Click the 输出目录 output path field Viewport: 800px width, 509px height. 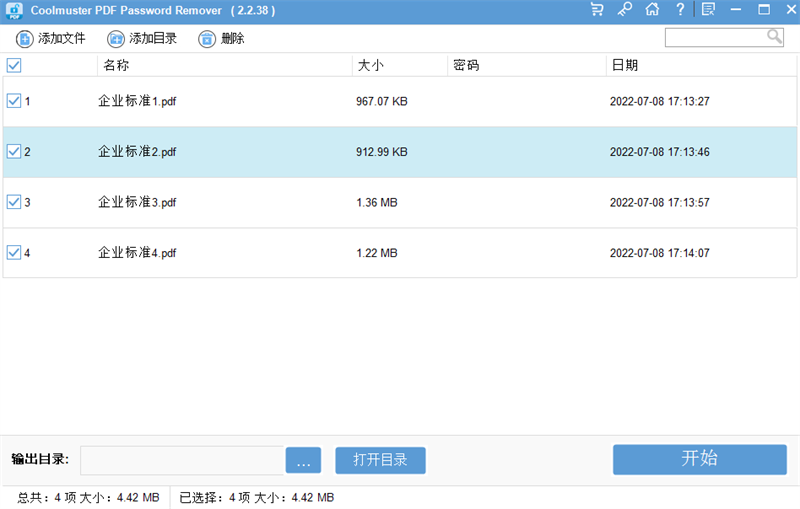click(182, 460)
